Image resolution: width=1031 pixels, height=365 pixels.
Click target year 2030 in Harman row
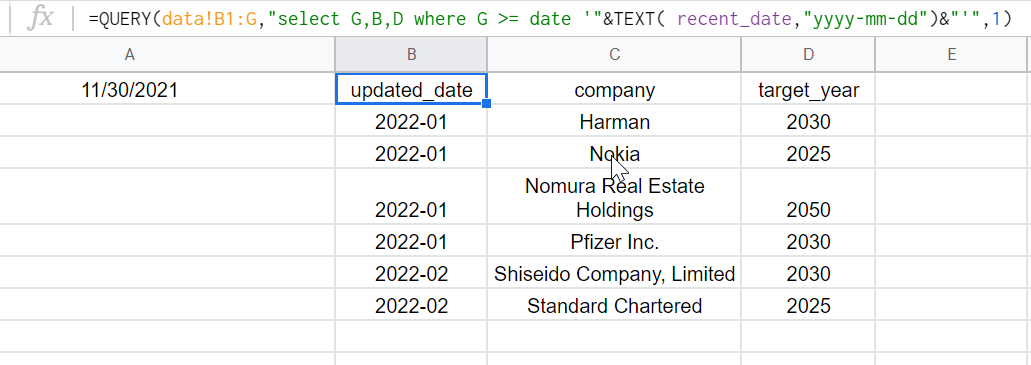(x=808, y=121)
